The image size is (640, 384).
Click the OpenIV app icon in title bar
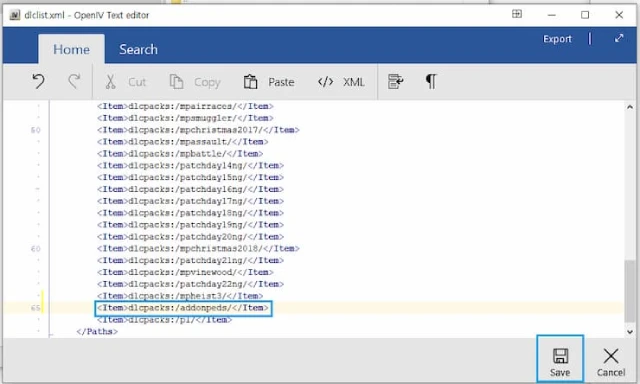pos(15,15)
